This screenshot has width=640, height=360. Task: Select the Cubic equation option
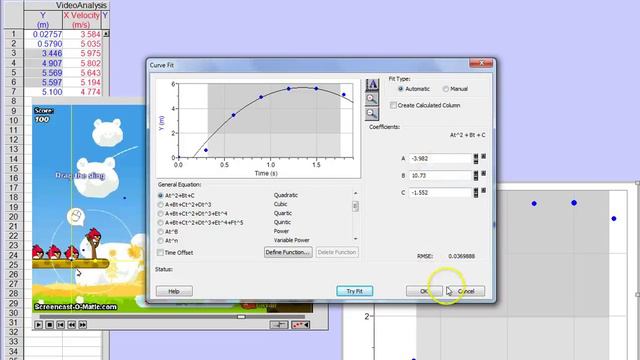coord(160,204)
